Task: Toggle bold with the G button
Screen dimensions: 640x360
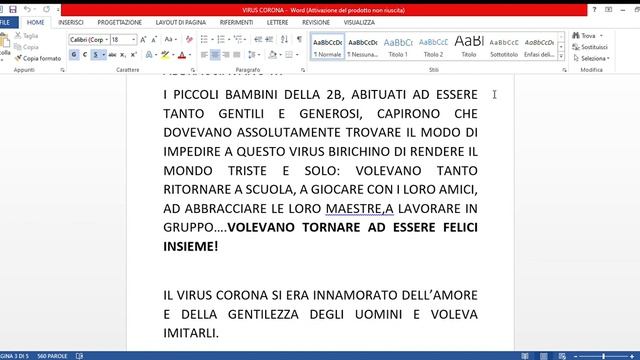Action: (74, 55)
